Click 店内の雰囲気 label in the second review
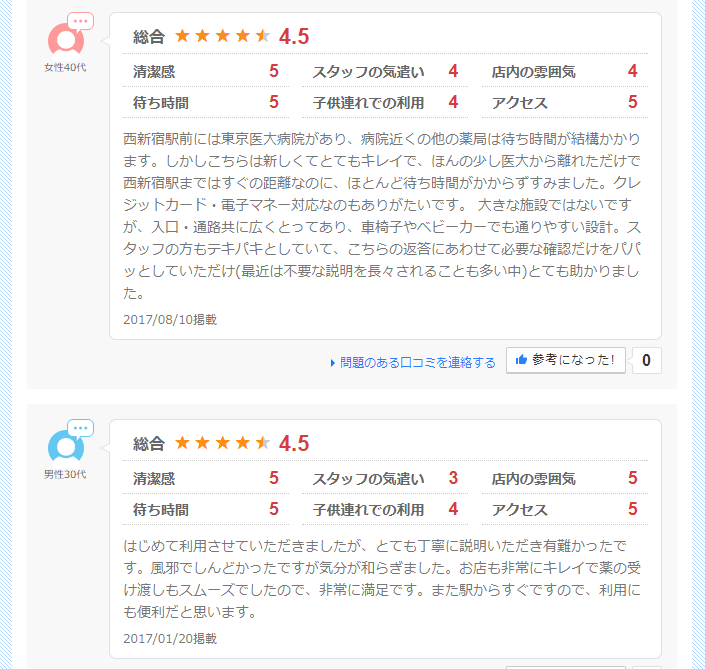This screenshot has height=669, width=705. point(533,479)
